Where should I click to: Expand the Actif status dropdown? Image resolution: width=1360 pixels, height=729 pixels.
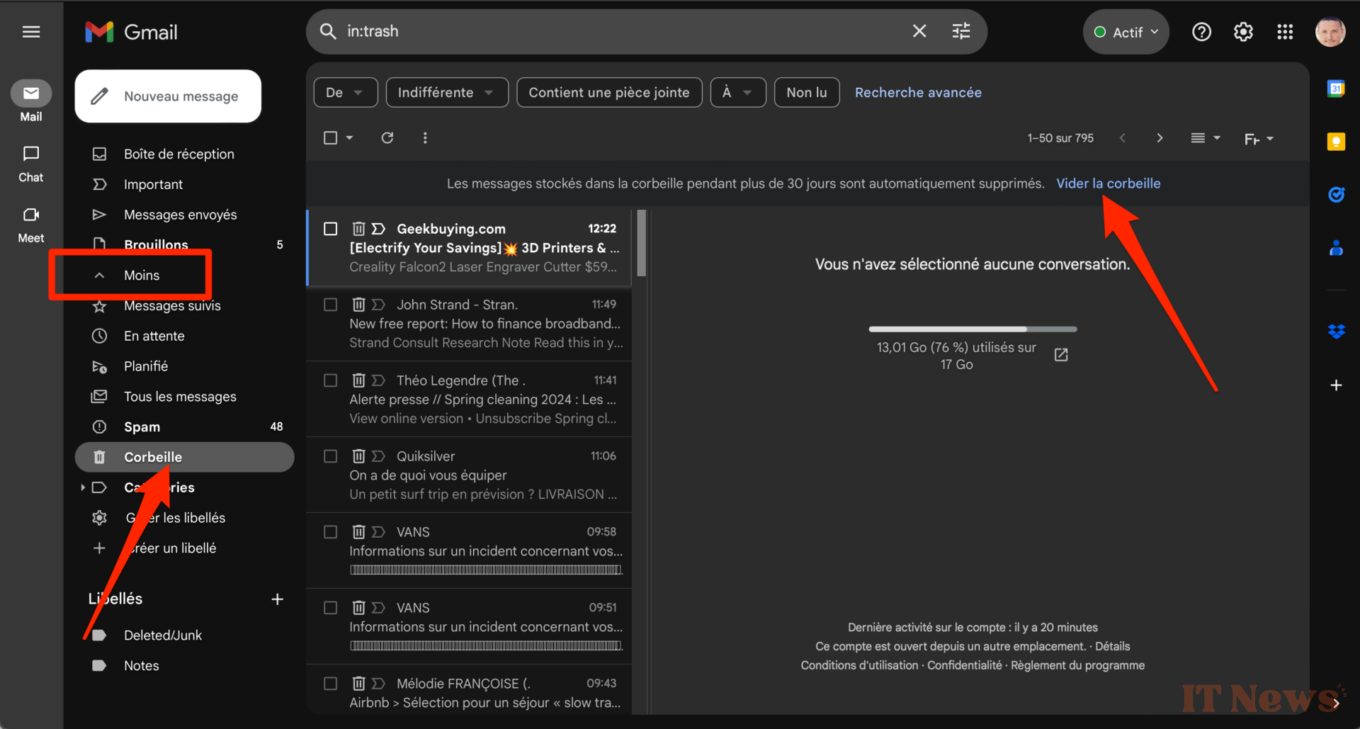pos(1126,32)
